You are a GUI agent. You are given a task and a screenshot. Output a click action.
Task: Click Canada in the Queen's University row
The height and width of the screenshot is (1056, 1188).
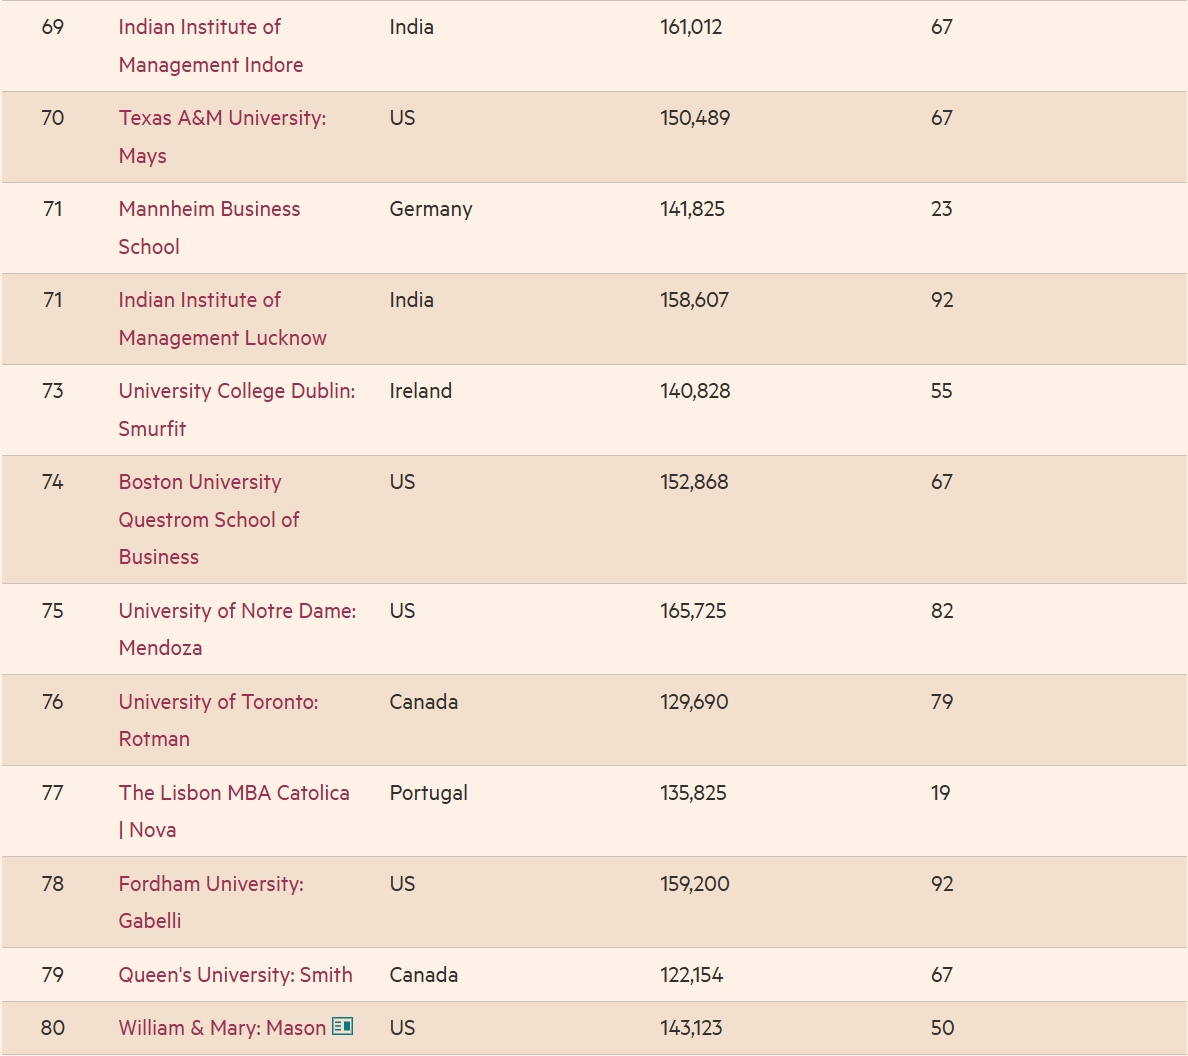[424, 974]
